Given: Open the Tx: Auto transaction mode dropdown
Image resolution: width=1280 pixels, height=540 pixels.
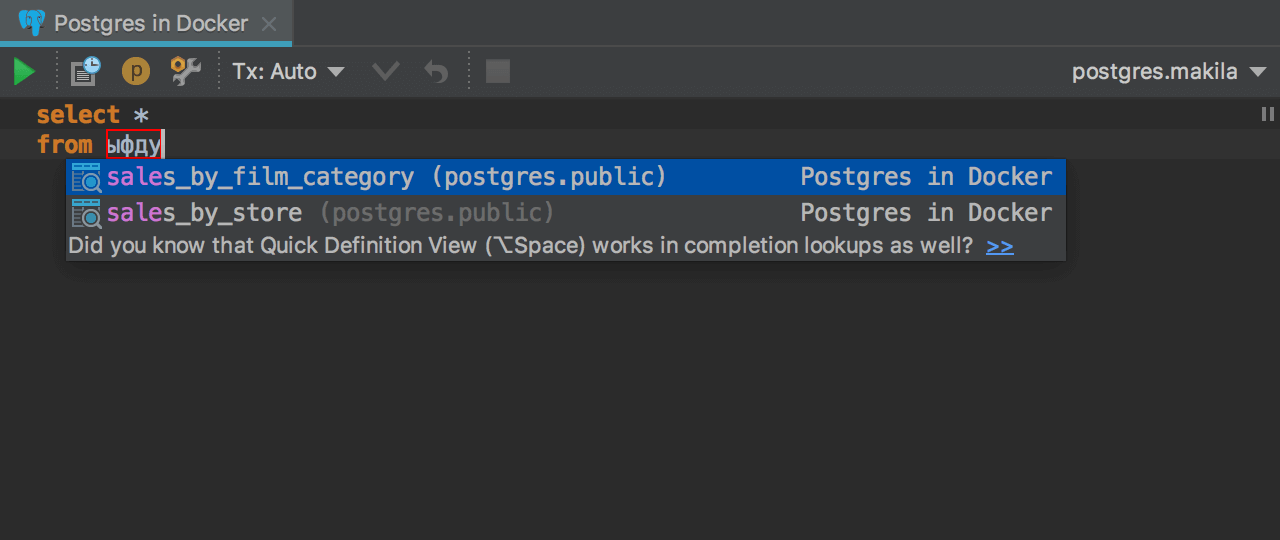Looking at the screenshot, I should pos(288,72).
